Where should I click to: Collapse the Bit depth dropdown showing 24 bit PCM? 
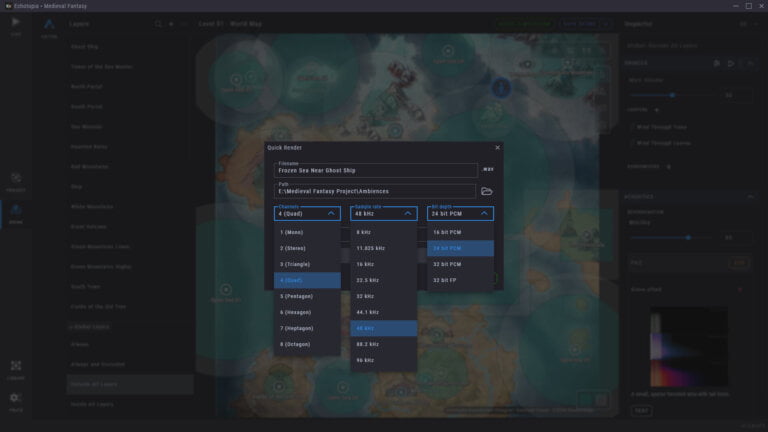pos(460,214)
